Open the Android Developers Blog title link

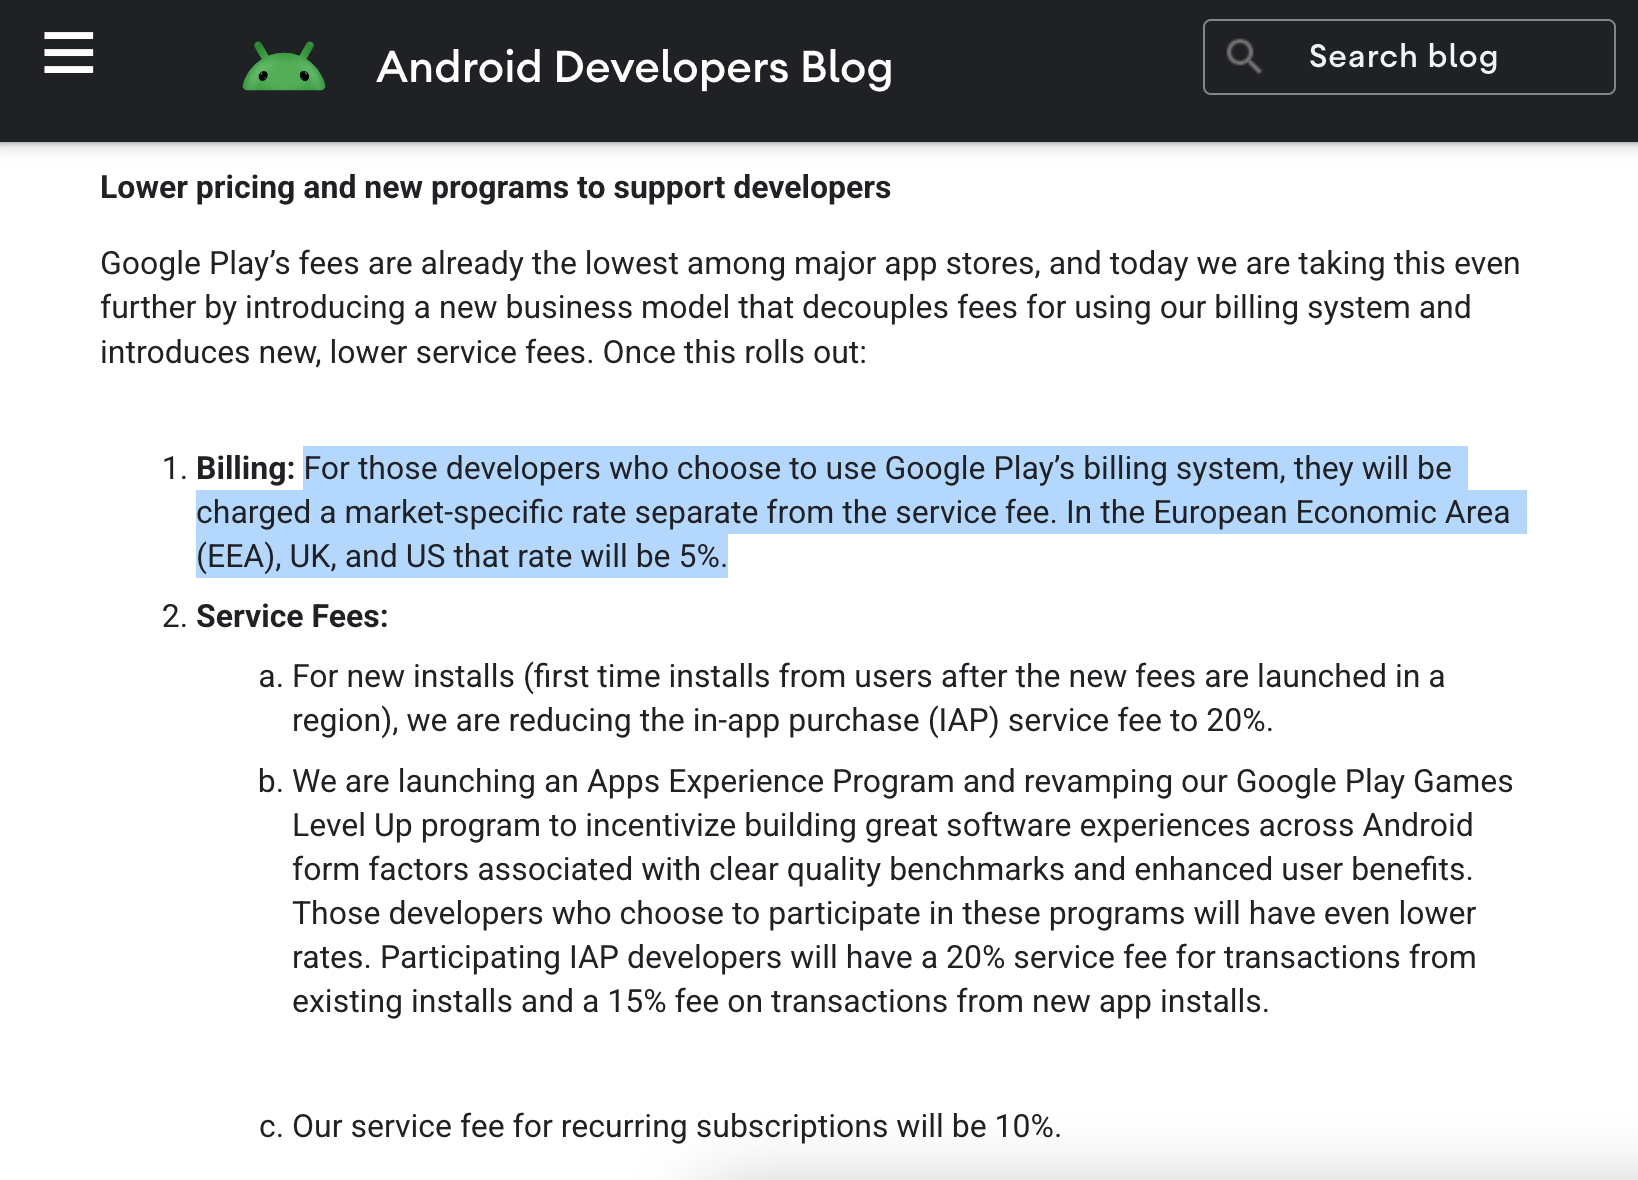tap(634, 67)
